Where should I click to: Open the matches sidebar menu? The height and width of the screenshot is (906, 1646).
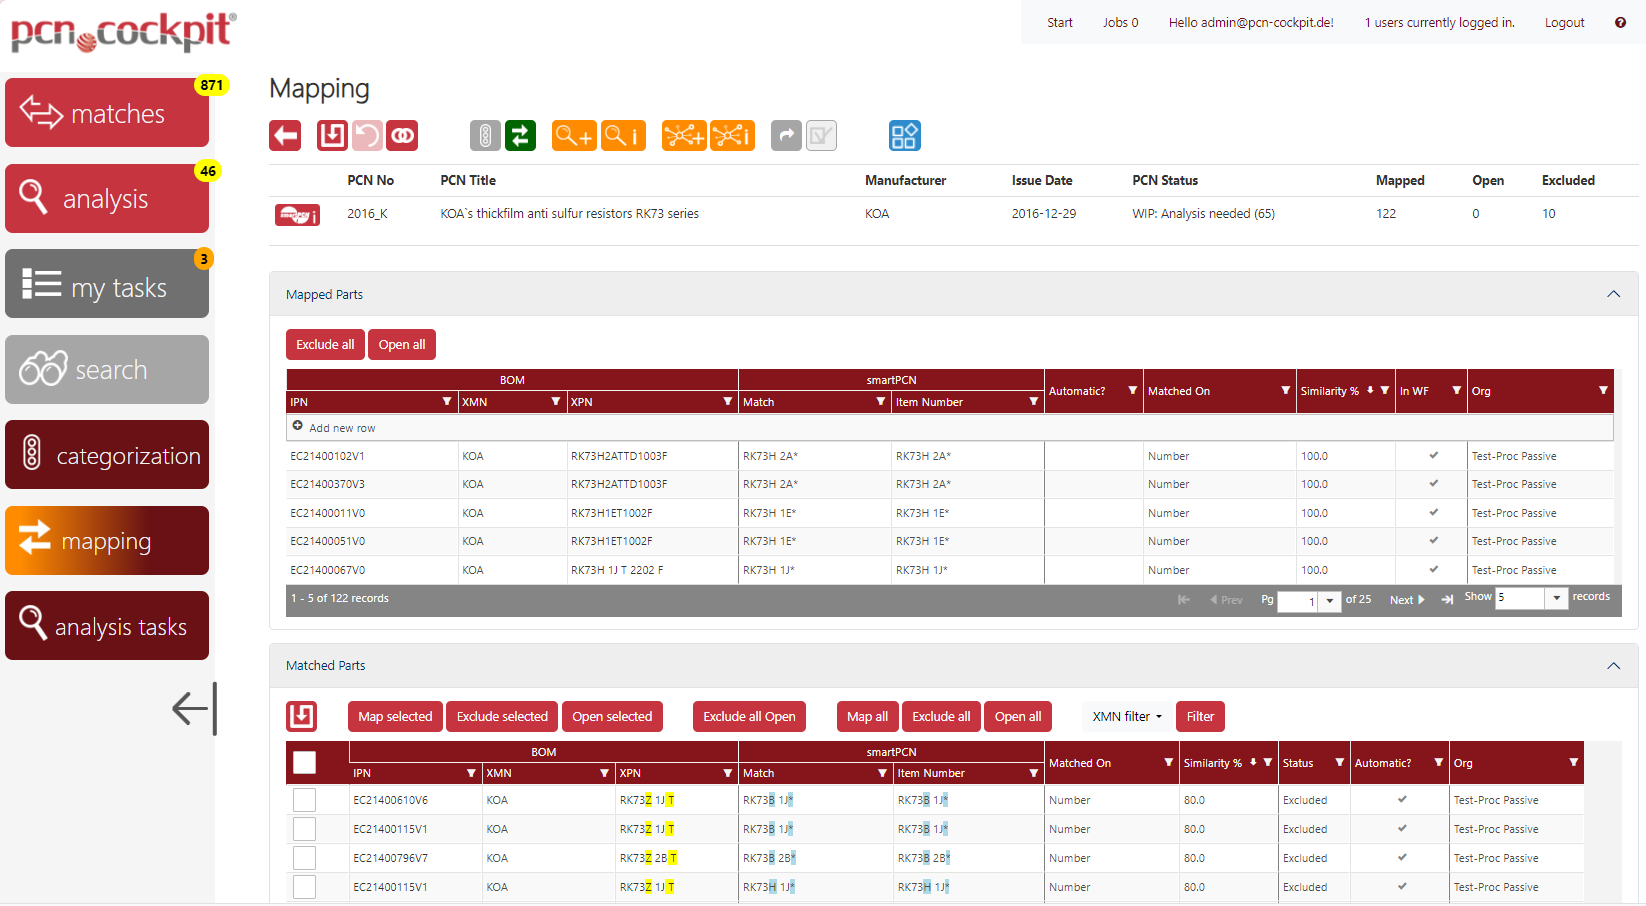[x=107, y=113]
